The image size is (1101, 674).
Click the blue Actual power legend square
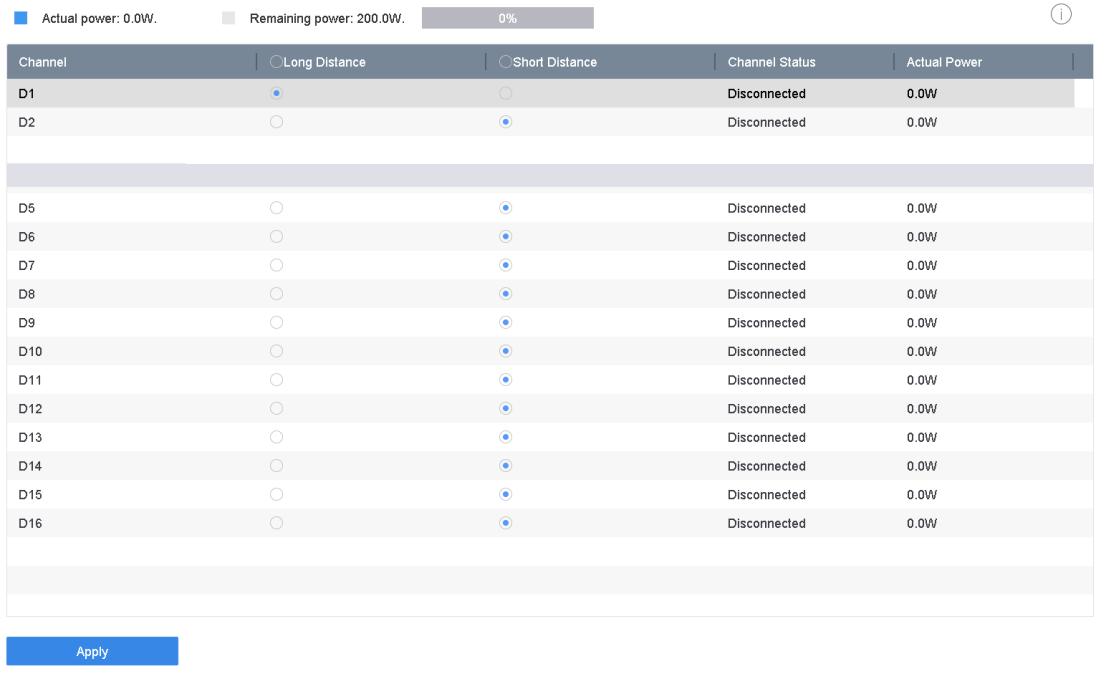click(x=21, y=18)
